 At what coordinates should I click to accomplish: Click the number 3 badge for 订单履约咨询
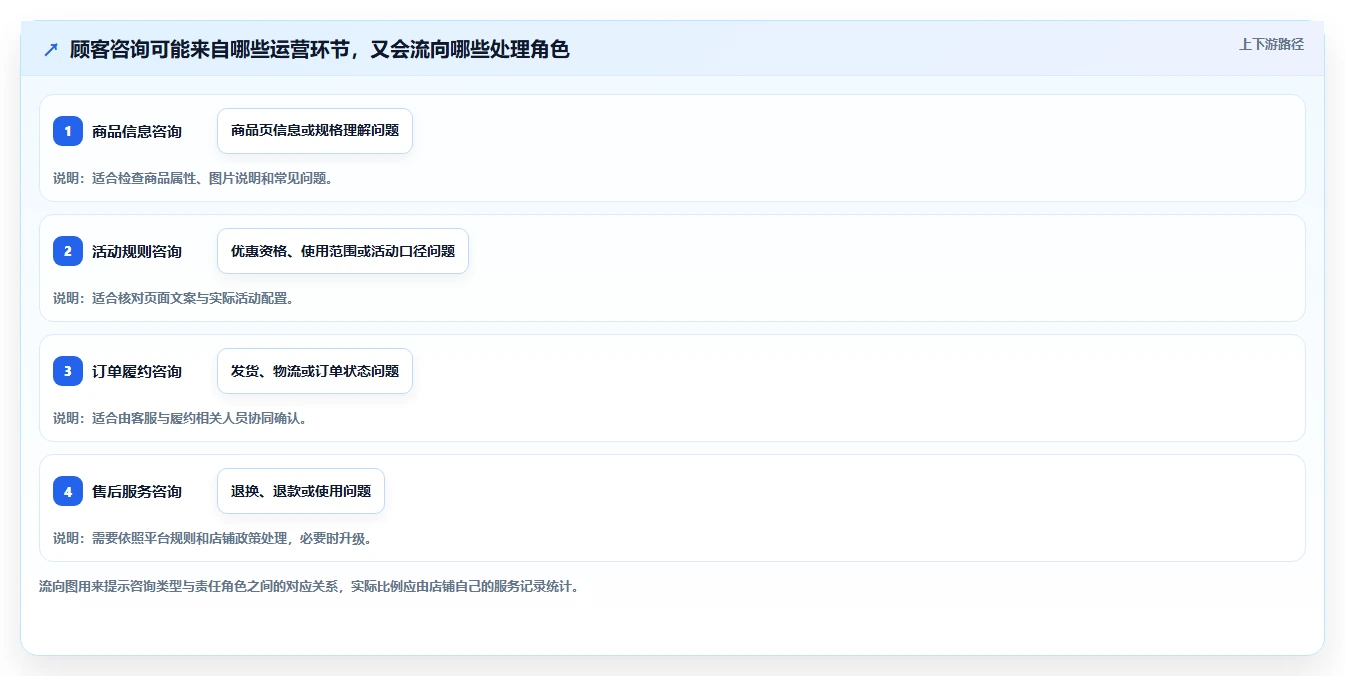(68, 371)
